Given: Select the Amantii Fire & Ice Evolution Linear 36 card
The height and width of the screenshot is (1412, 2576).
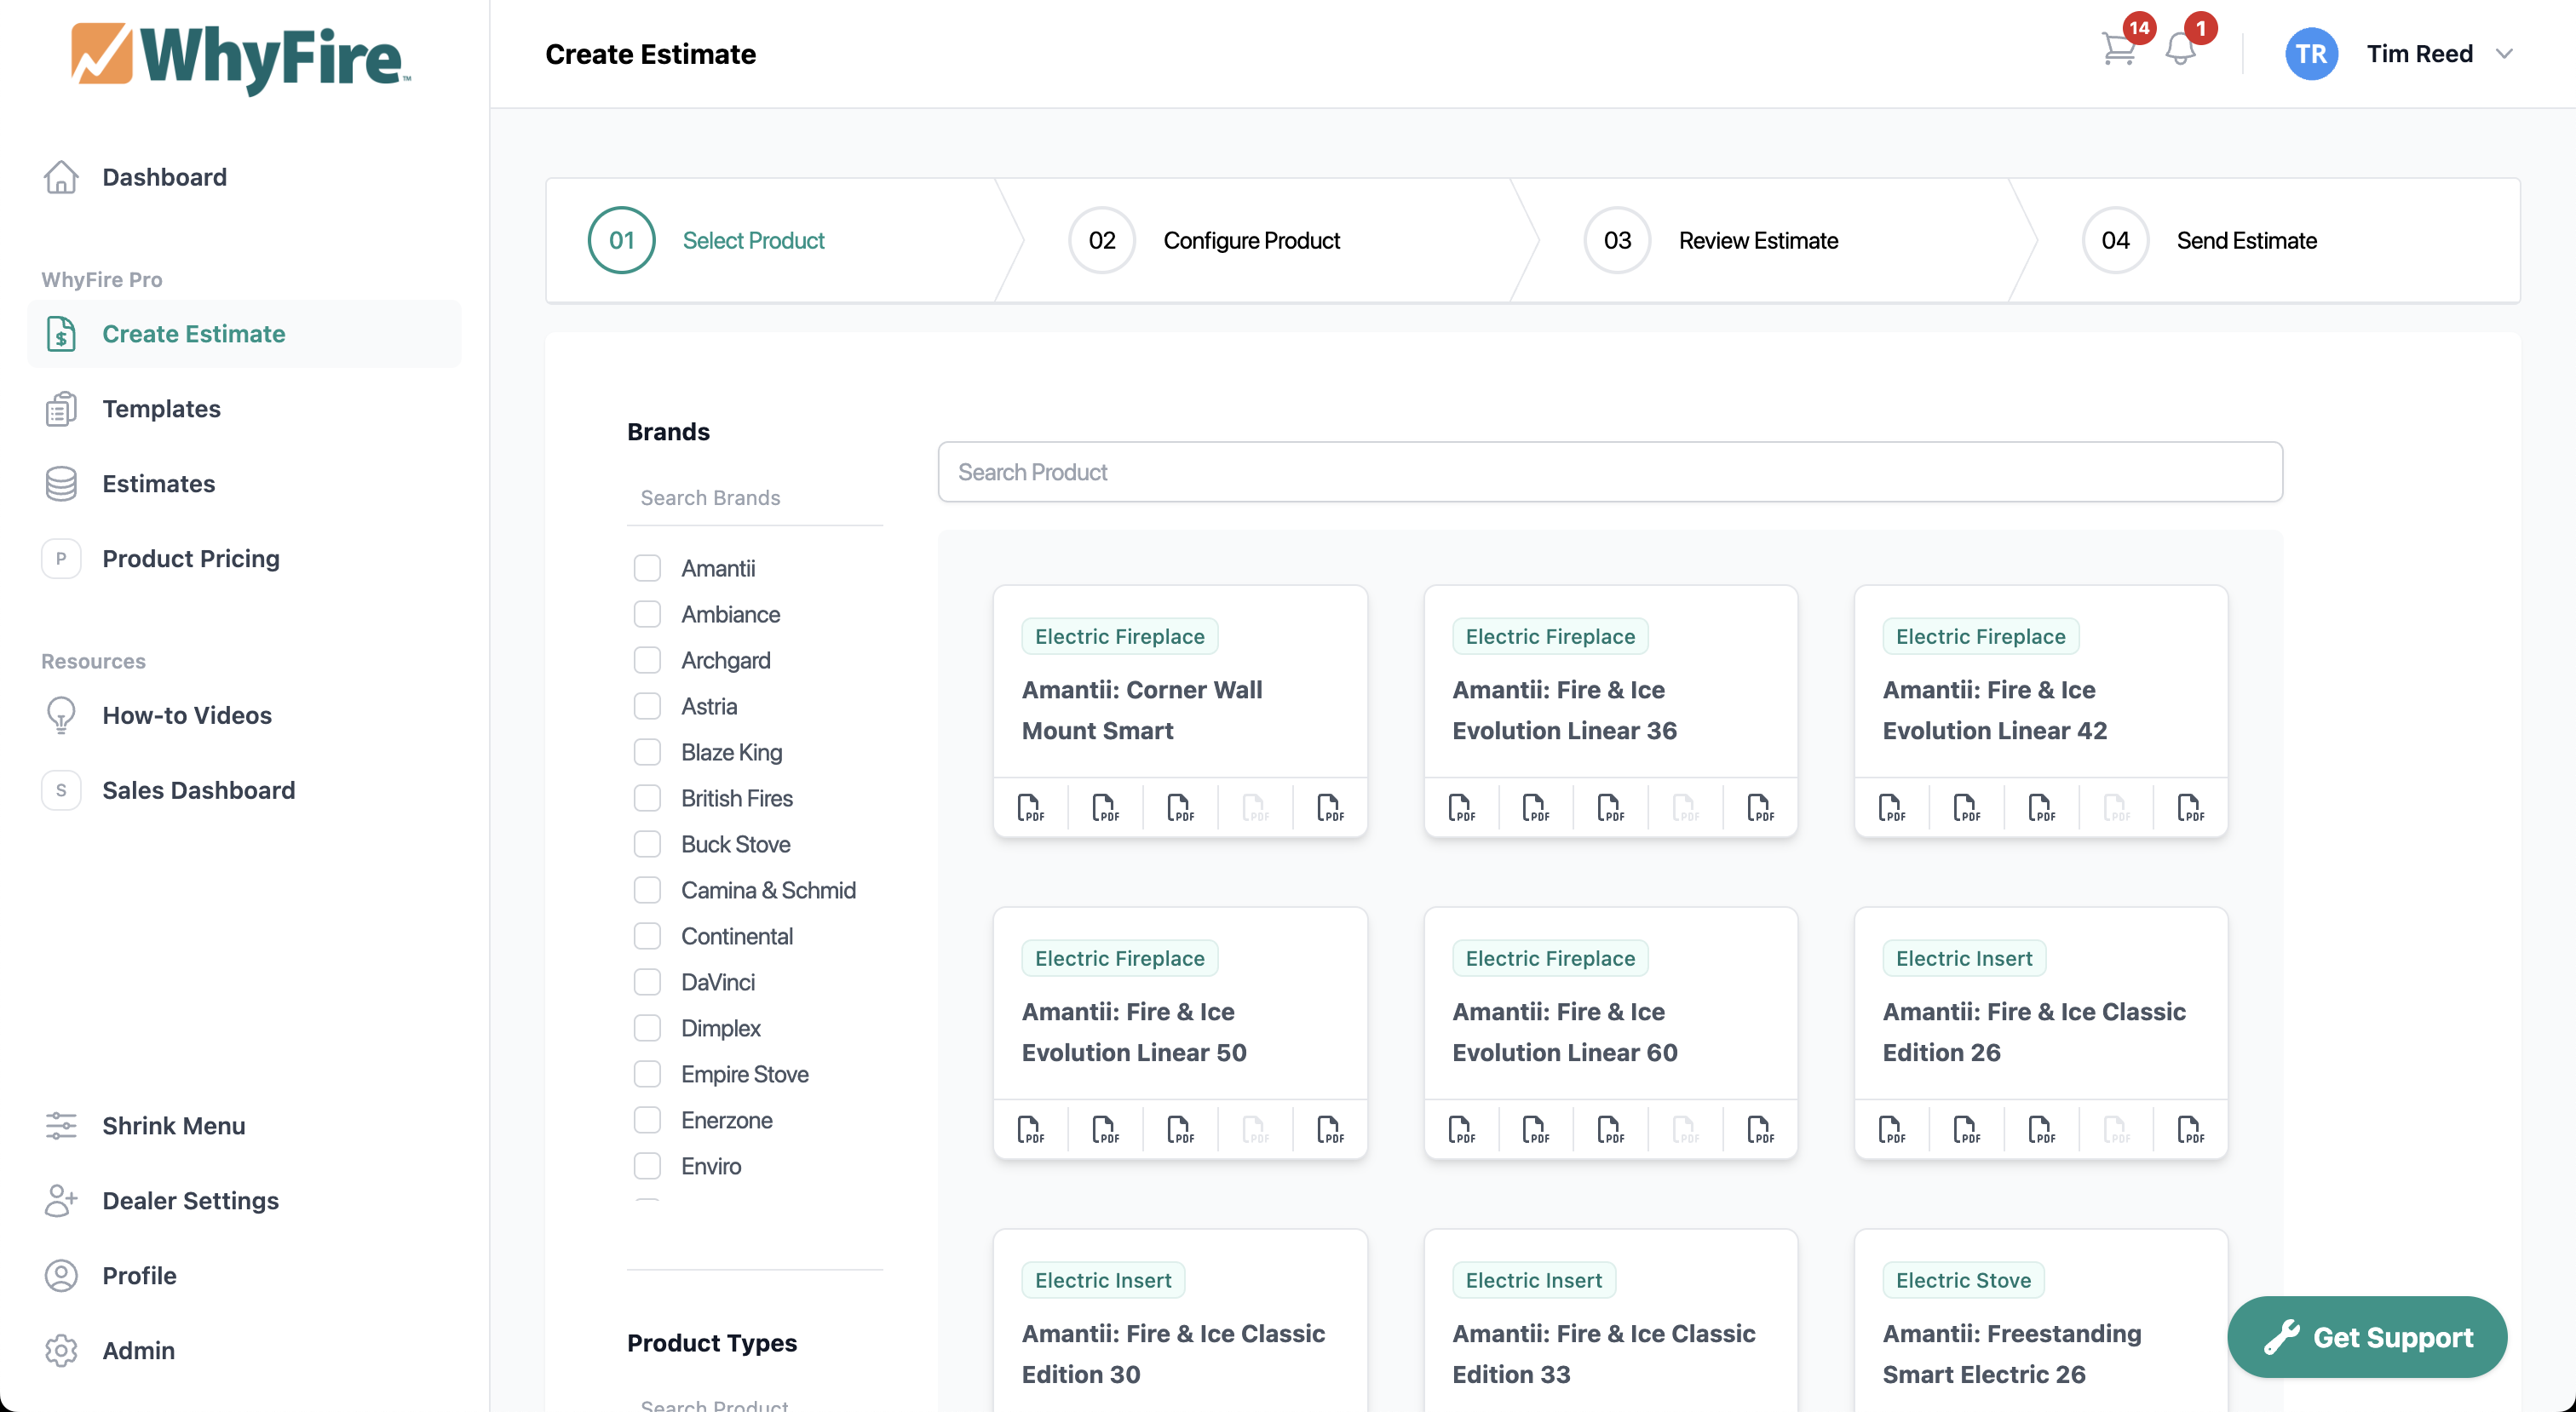Looking at the screenshot, I should click(x=1610, y=710).
